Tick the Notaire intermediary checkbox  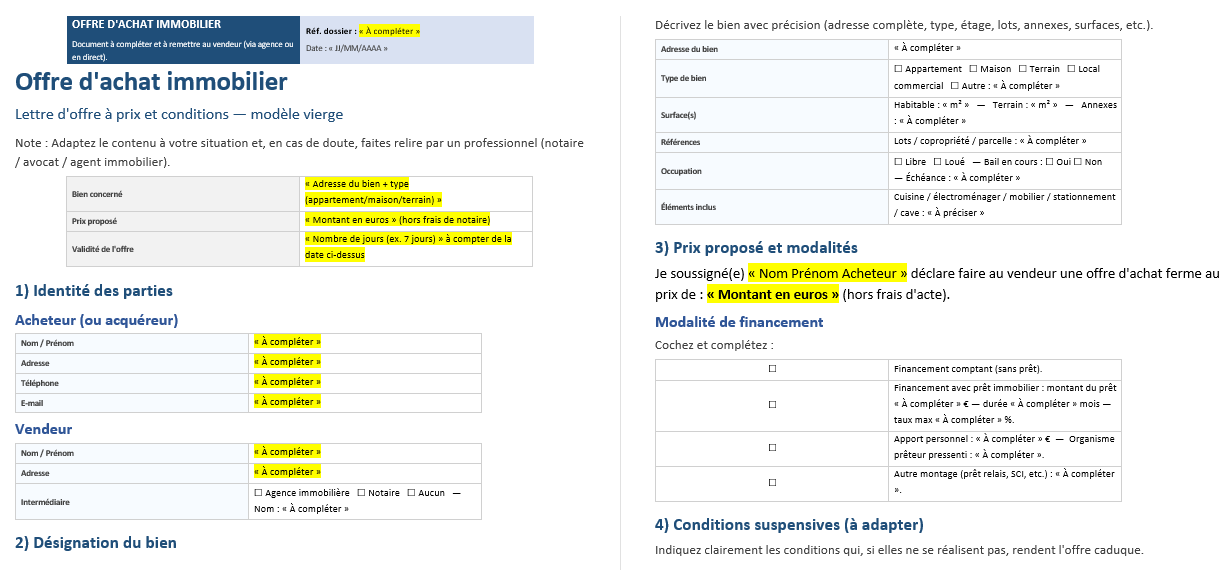[x=361, y=493]
